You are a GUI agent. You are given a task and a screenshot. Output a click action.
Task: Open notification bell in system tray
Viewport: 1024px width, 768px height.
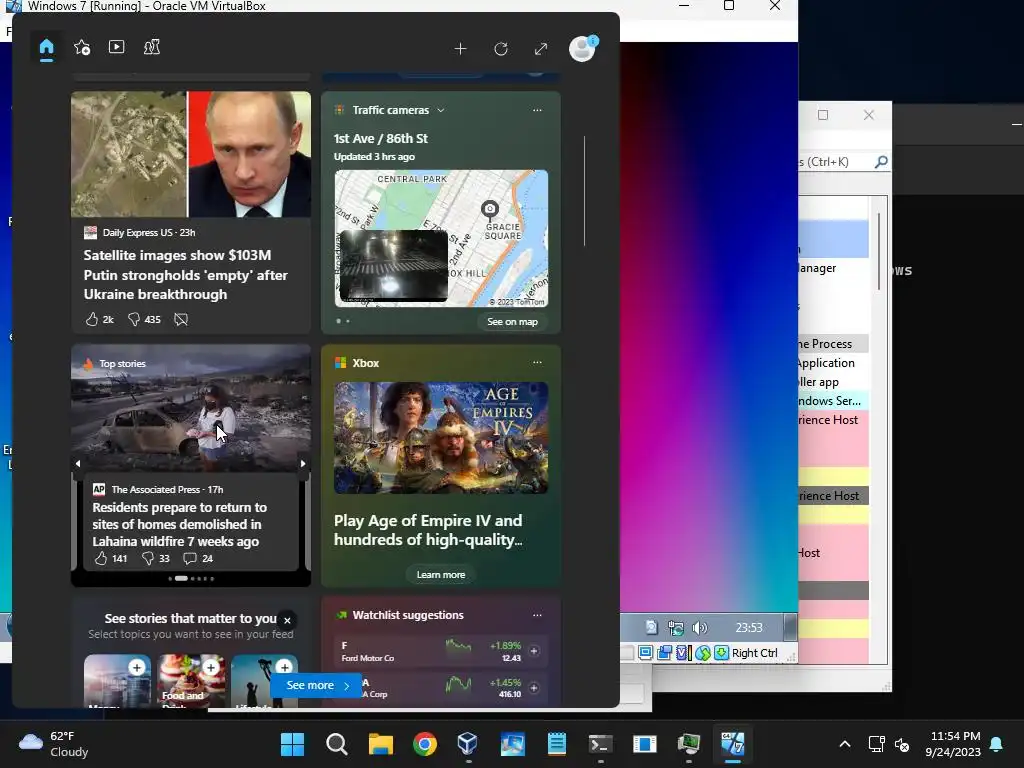click(997, 744)
